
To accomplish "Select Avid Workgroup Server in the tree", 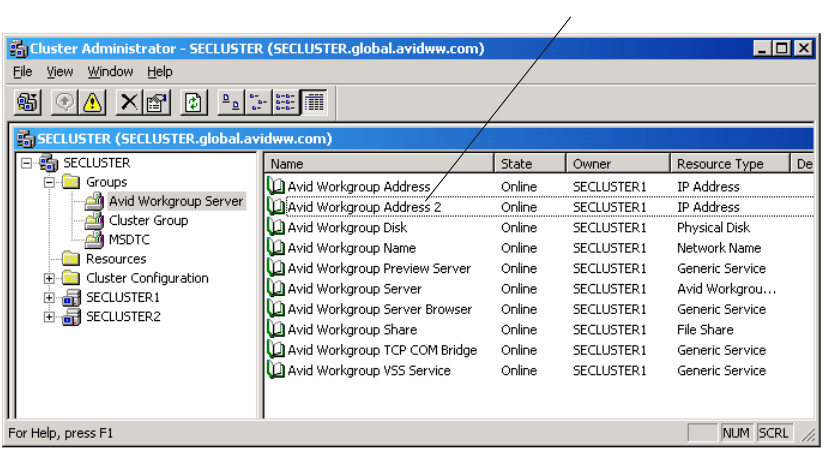I will point(176,201).
